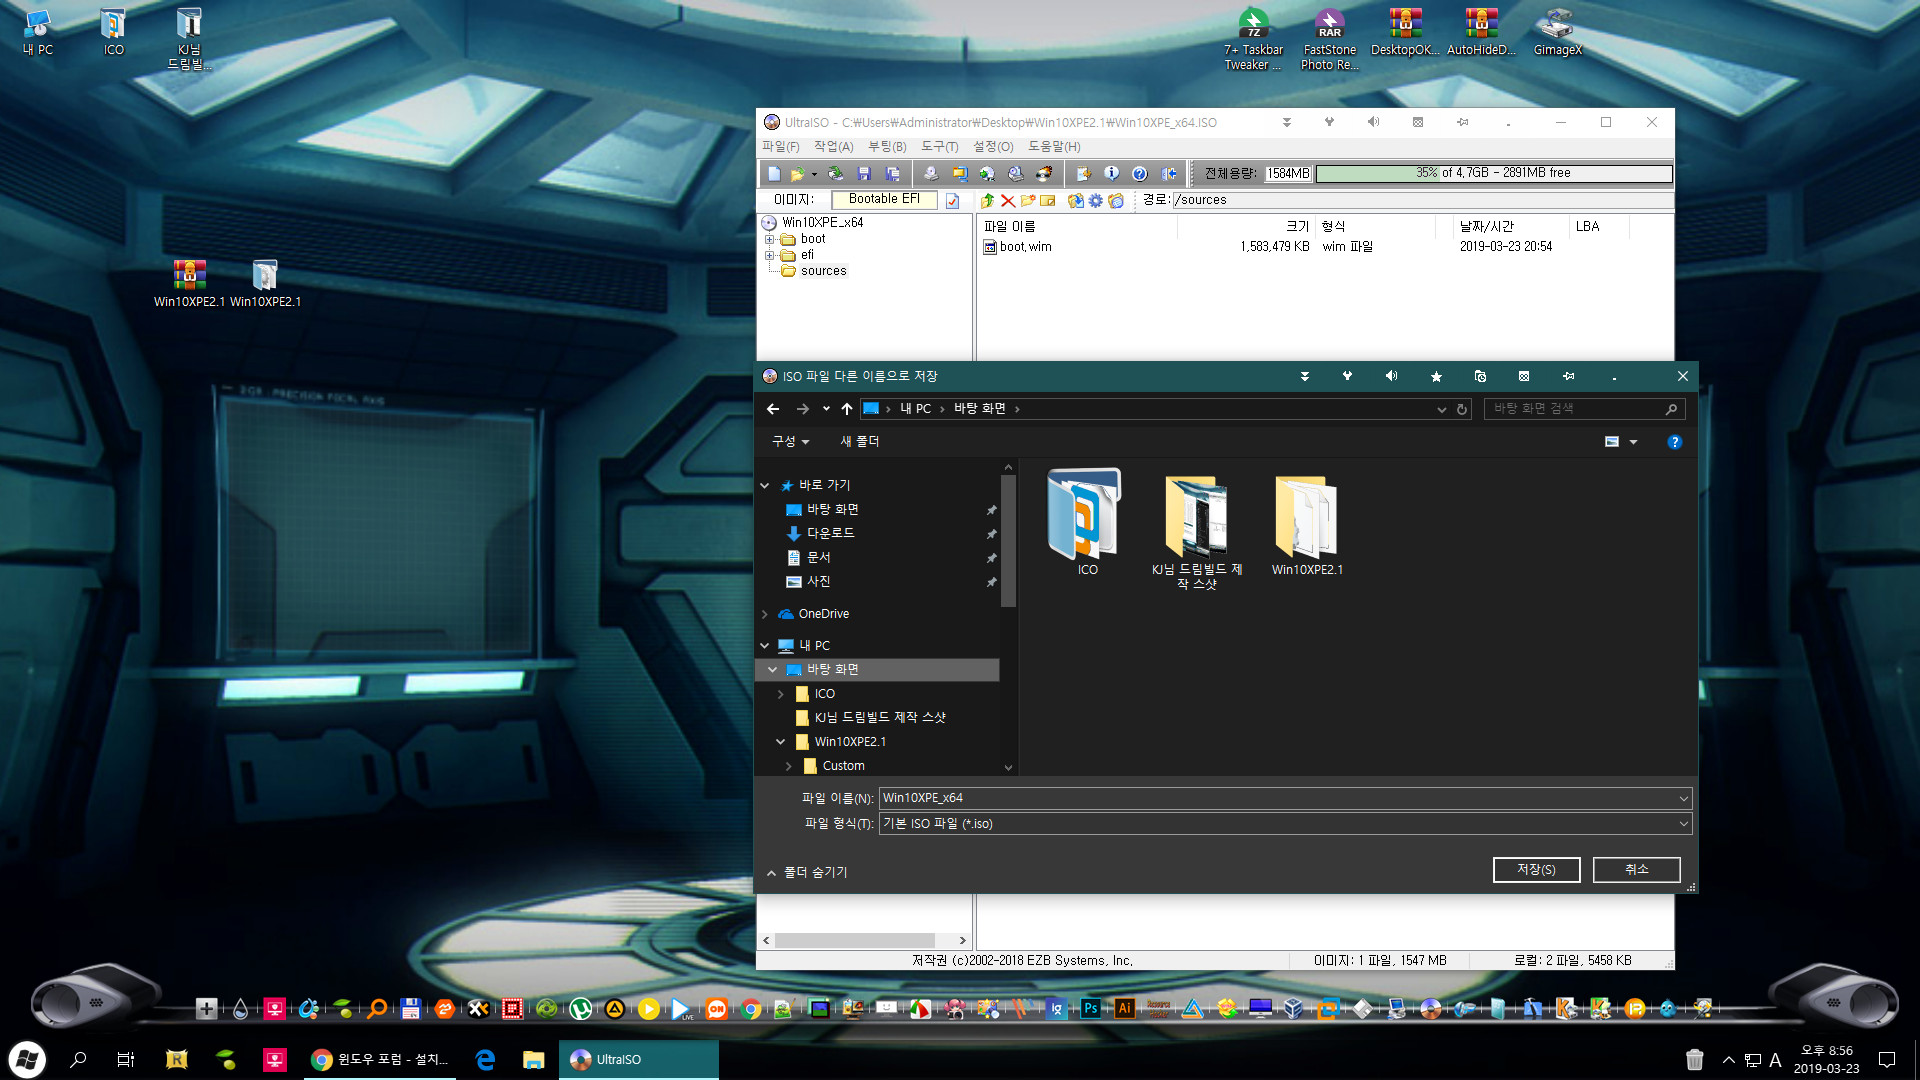Open the 파일 형식 file type combo box
This screenshot has height=1080, width=1920.
1285,824
